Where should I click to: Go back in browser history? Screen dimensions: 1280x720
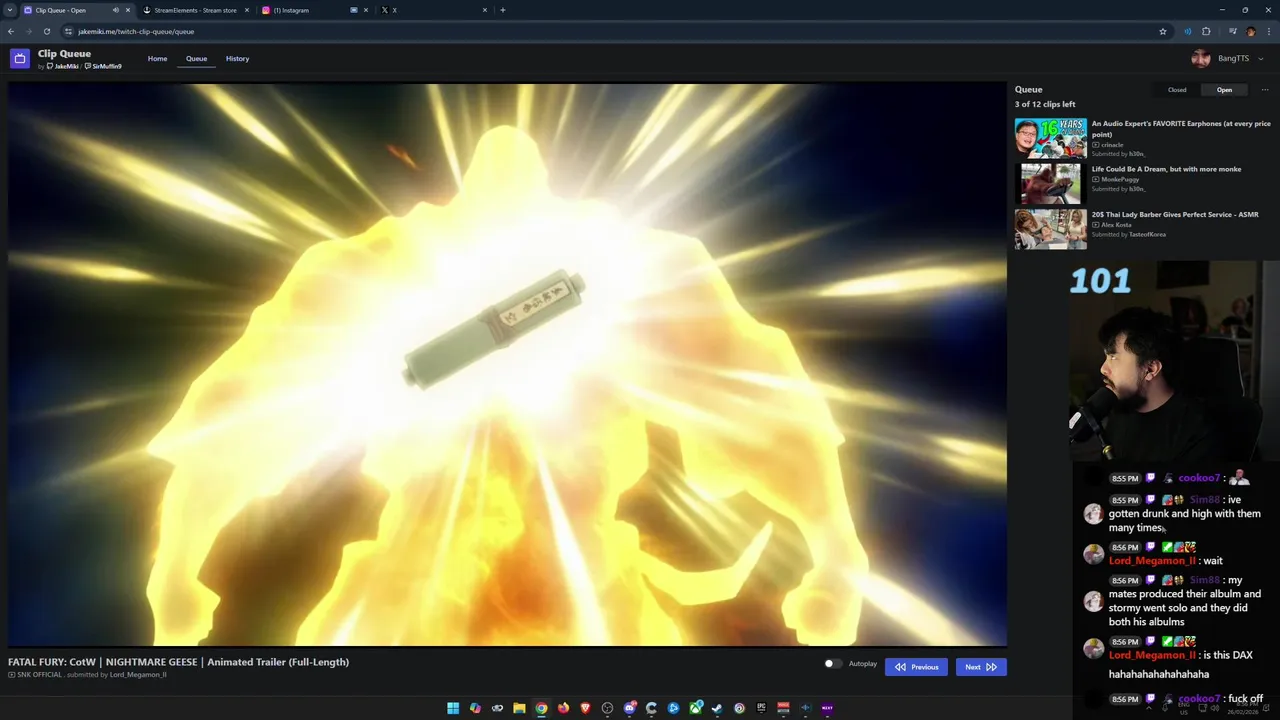coord(11,31)
